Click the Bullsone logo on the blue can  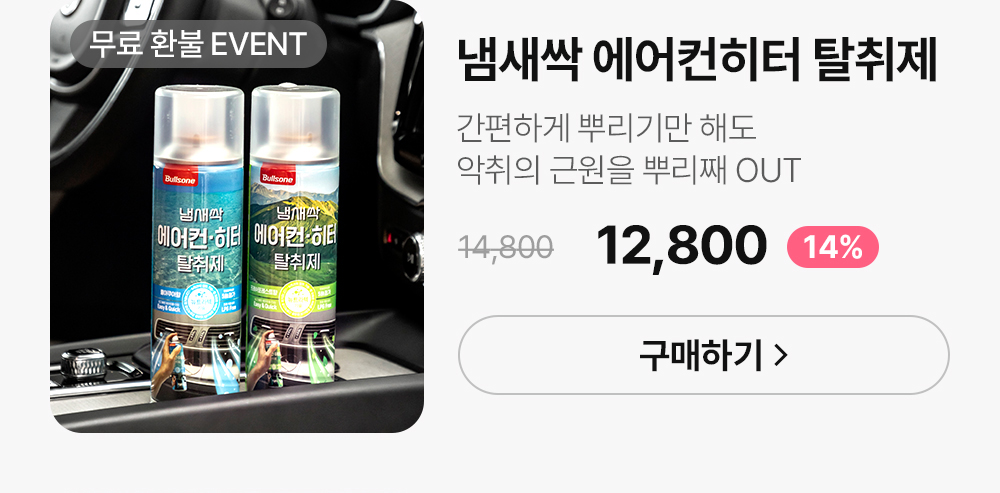[x=180, y=179]
